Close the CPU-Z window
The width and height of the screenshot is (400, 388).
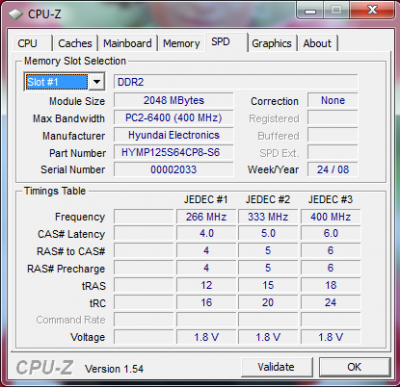372,10
